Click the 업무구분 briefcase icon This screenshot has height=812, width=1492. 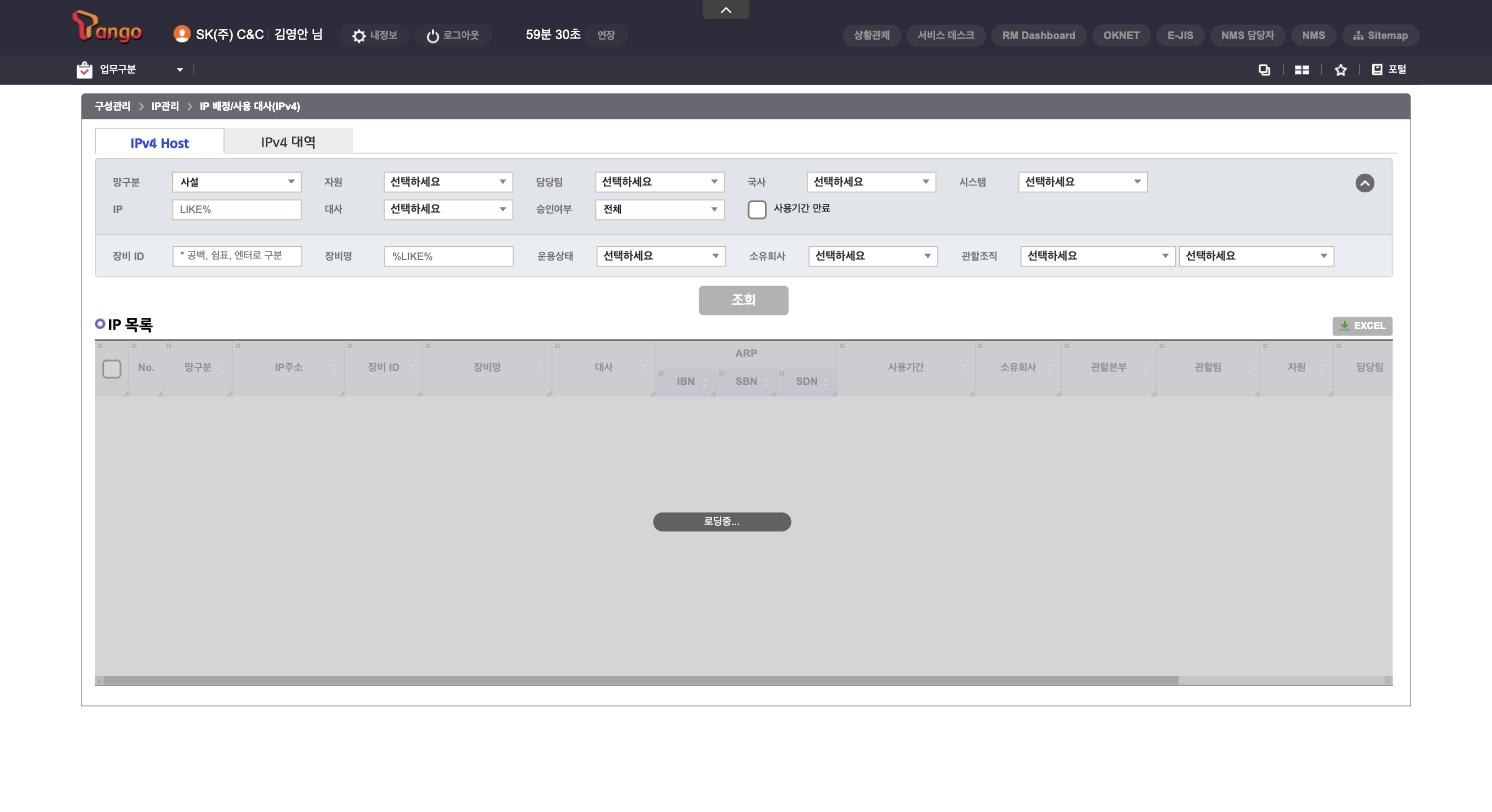pyautogui.click(x=85, y=70)
